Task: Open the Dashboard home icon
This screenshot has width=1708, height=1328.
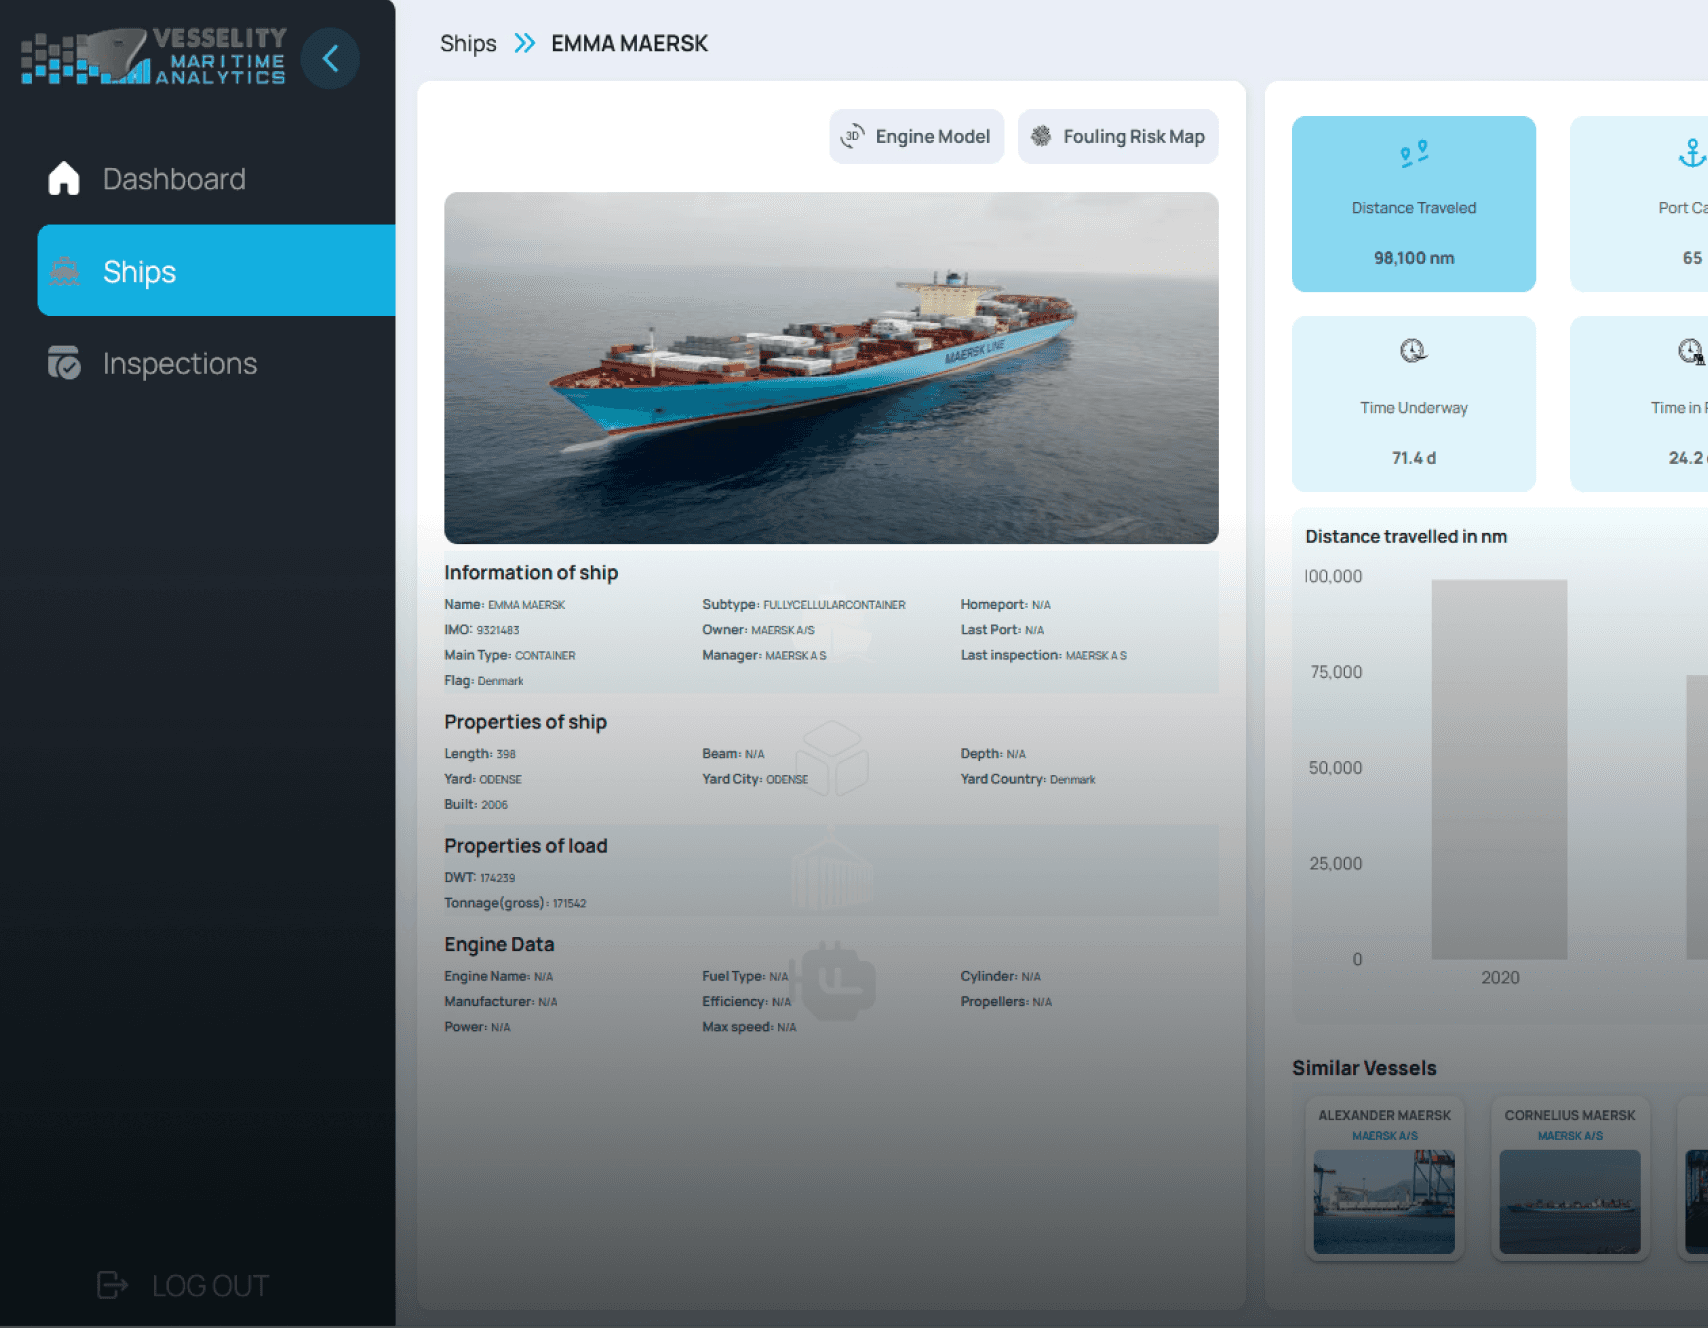Action: click(64, 178)
